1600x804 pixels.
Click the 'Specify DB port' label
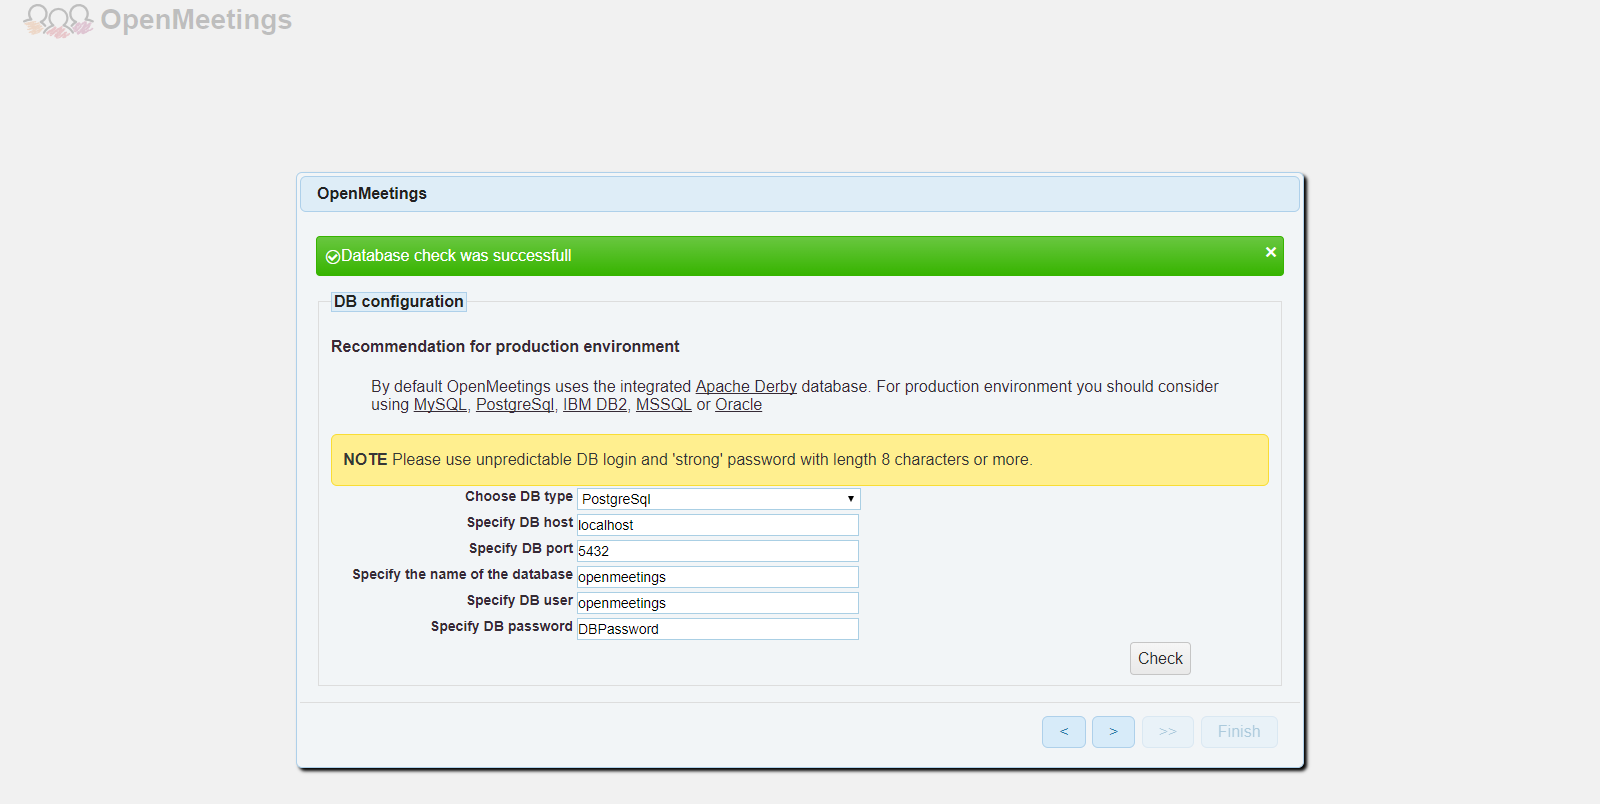[521, 548]
